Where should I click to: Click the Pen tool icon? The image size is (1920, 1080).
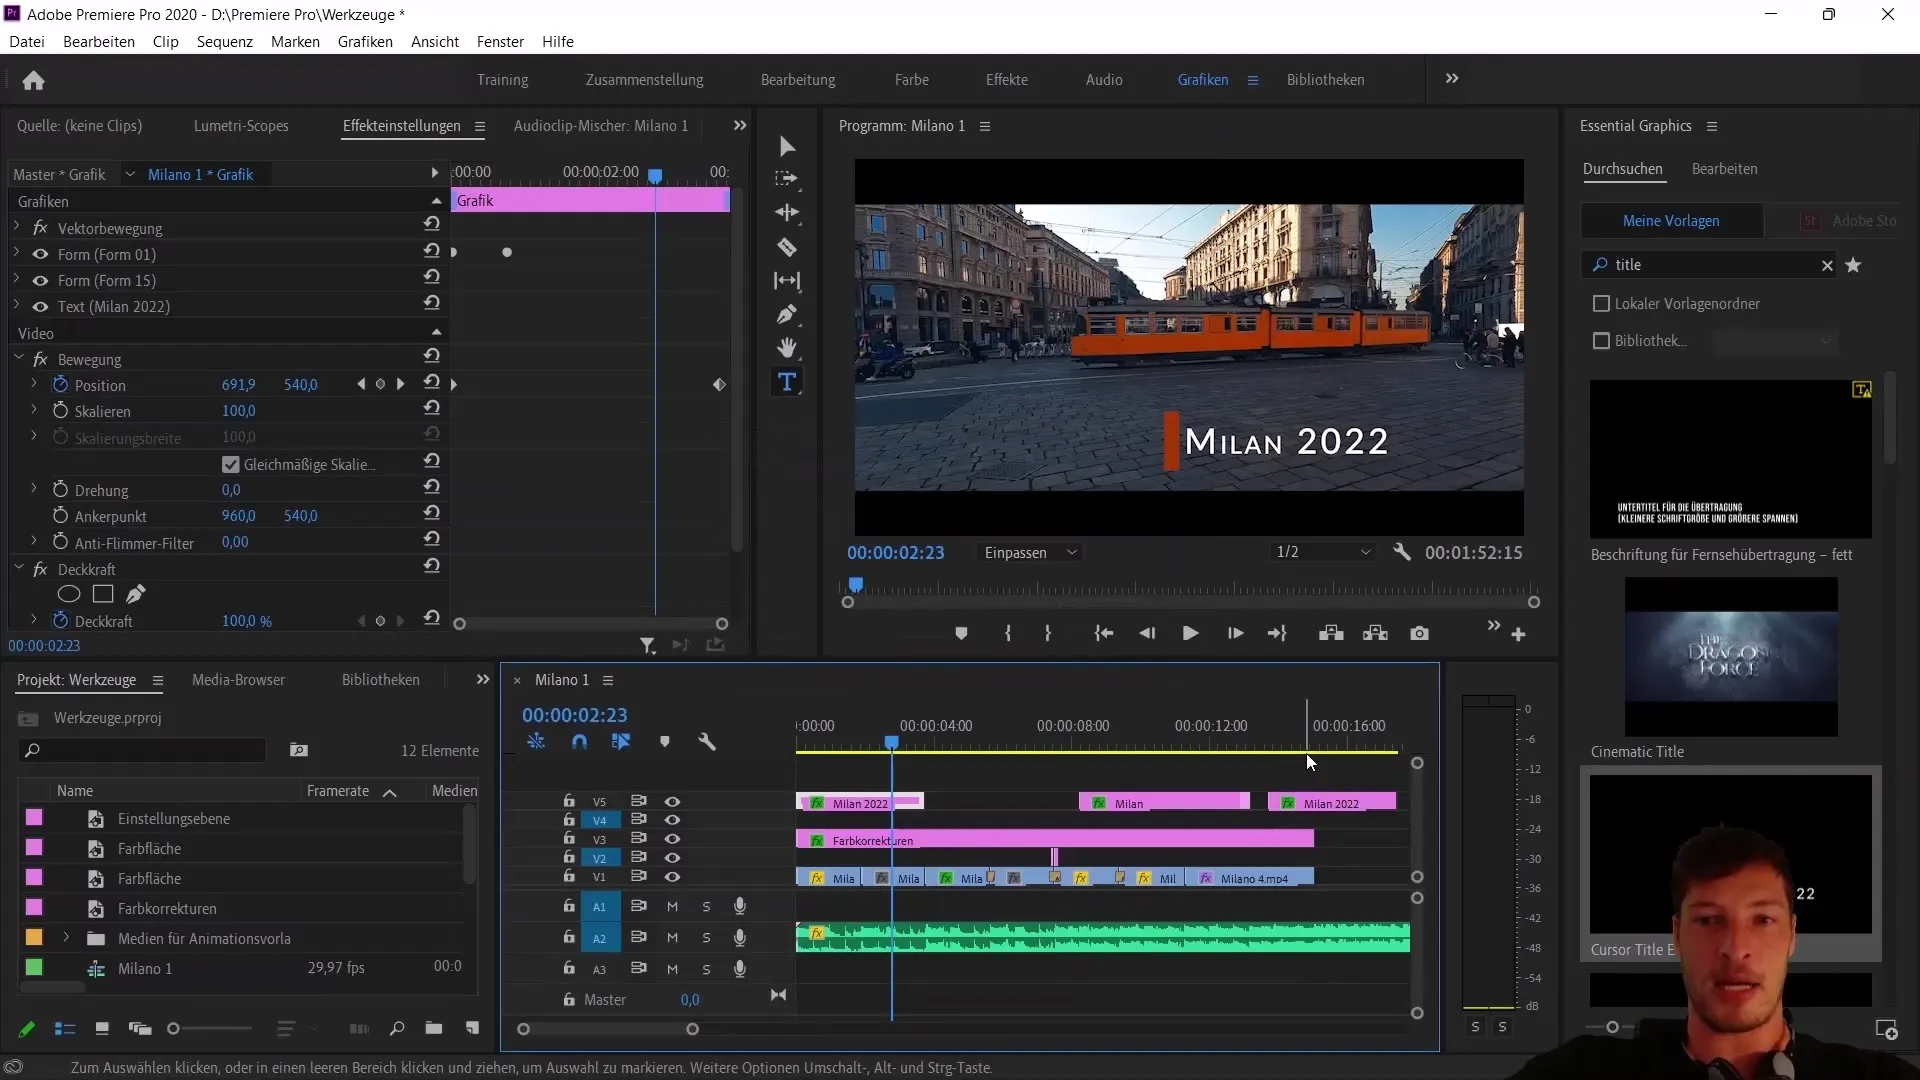(787, 314)
